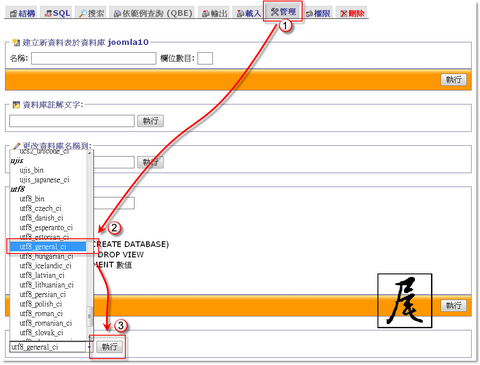Click the collation list scrollbar thumb
480x365 pixels.
89,316
